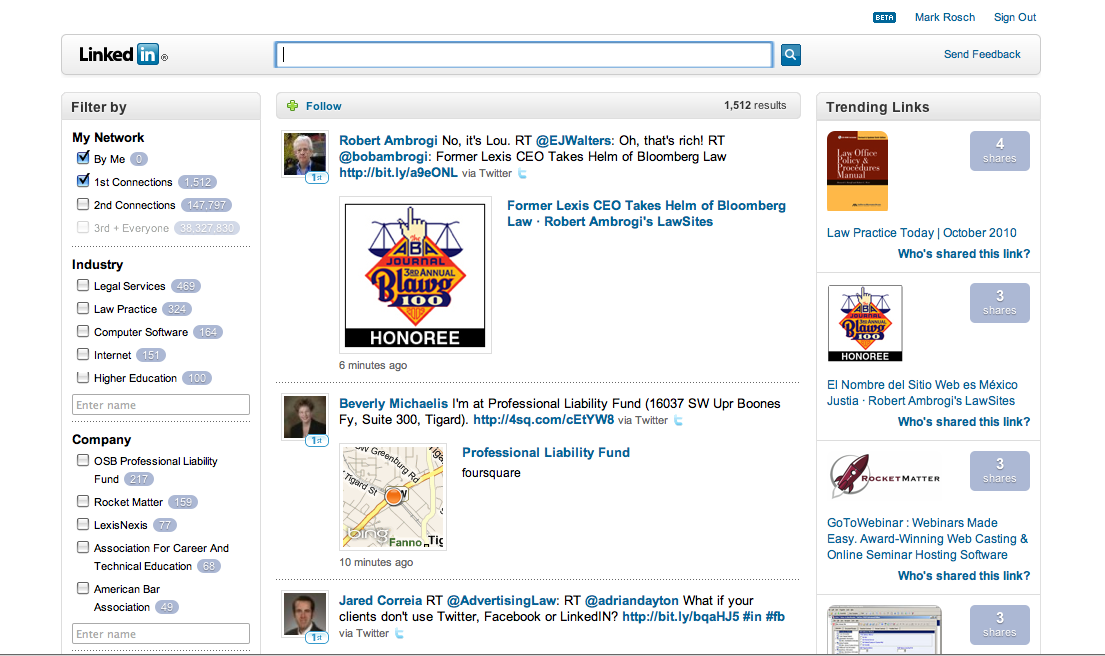Open Law Practice Today October 2010 link

[922, 233]
